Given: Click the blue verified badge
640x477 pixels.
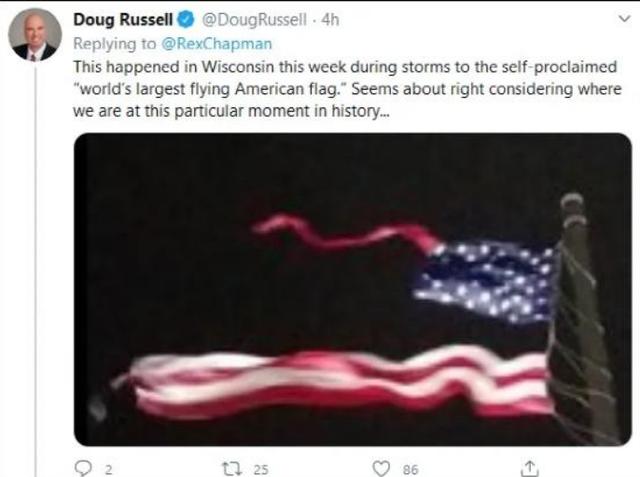Looking at the screenshot, I should pos(186,20).
